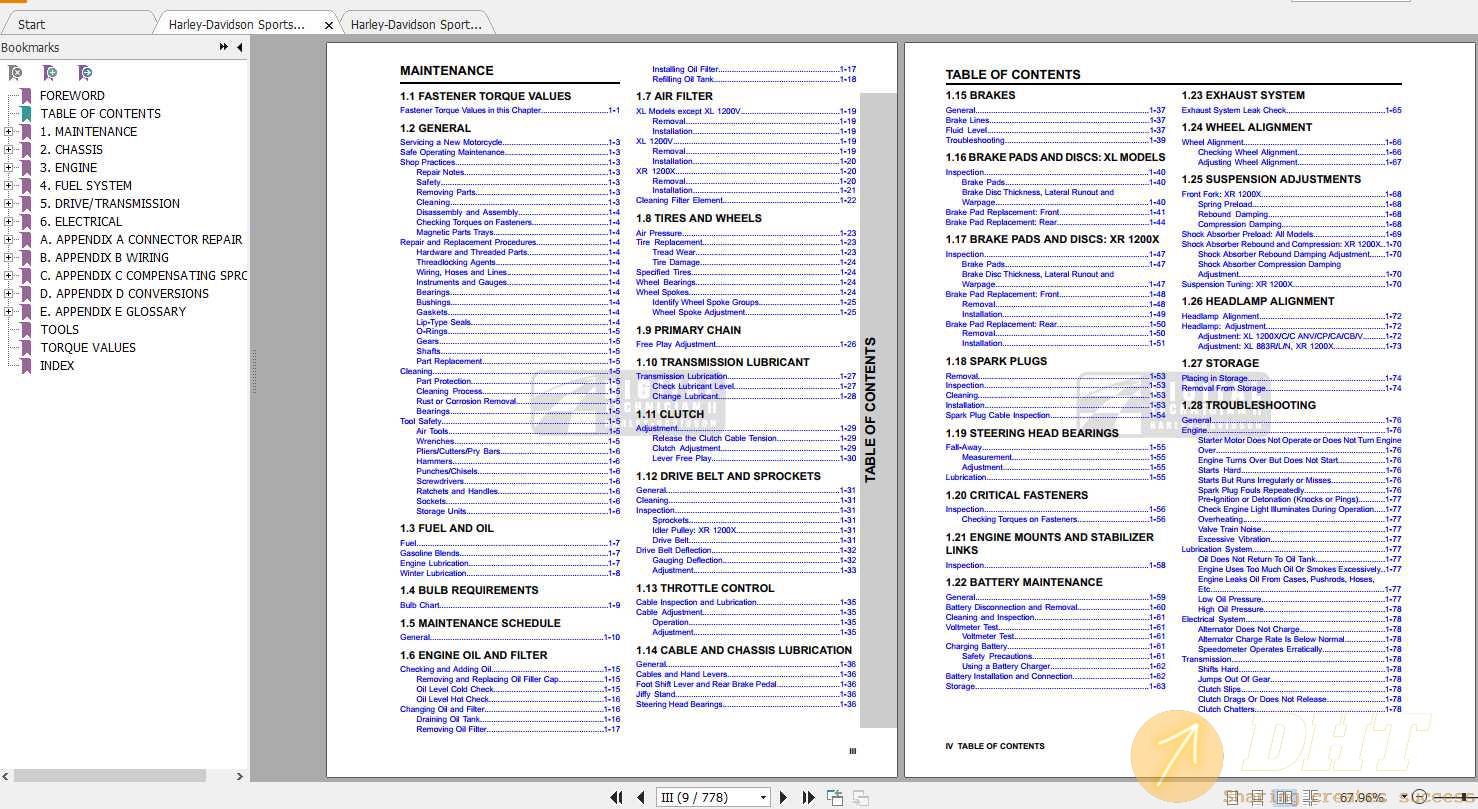Click the delete bookmark icon in Bookmarks panel

(x=15, y=73)
